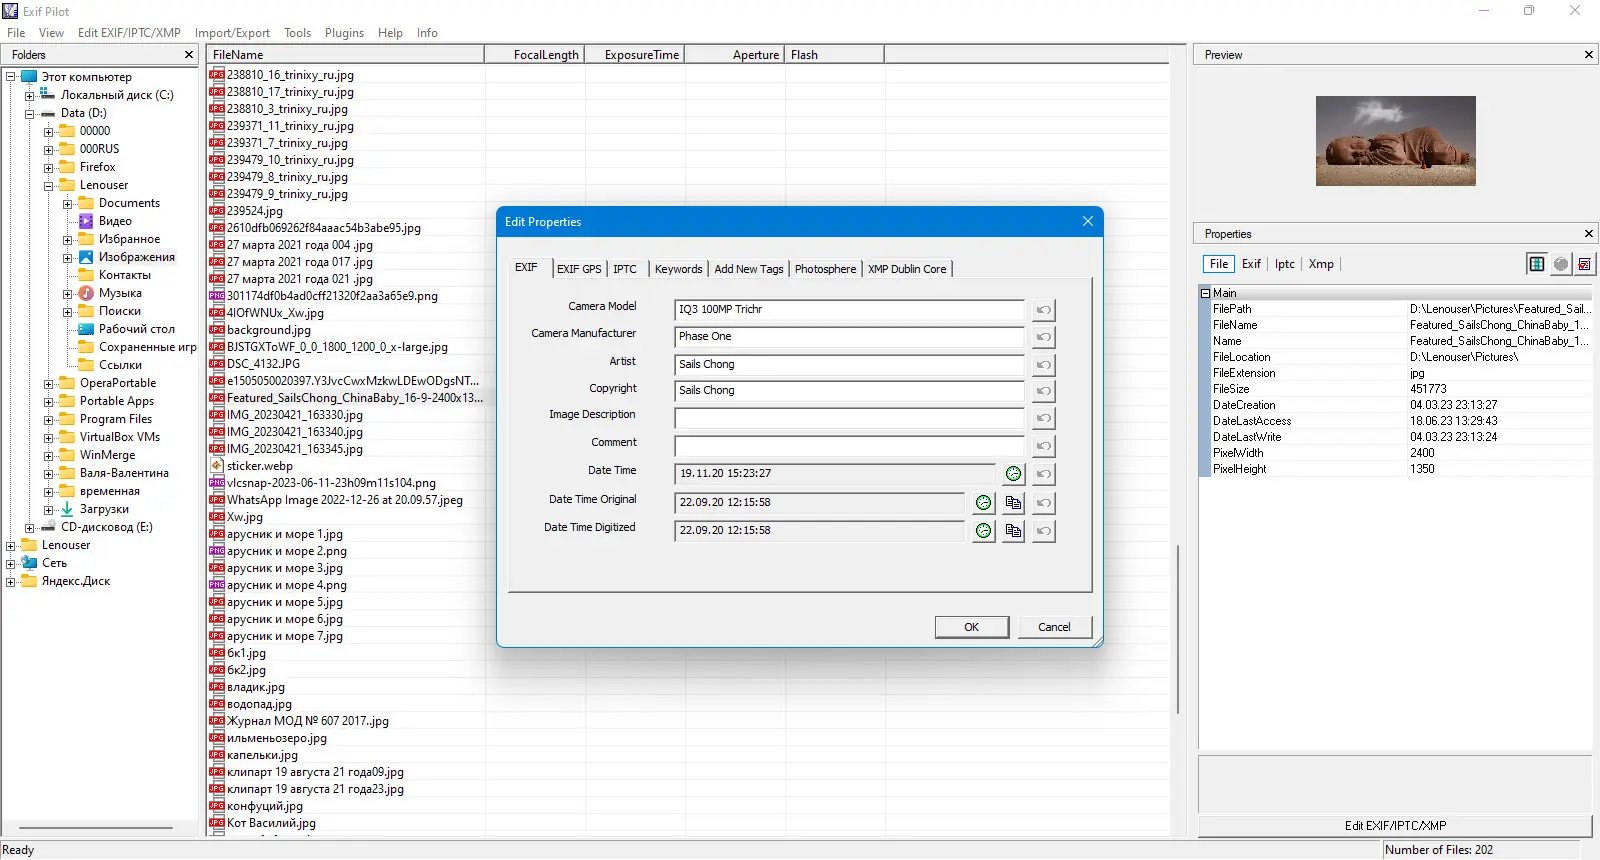This screenshot has height=860, width=1600.
Task: Click the red checklist icon in Properties panel
Action: point(1585,264)
